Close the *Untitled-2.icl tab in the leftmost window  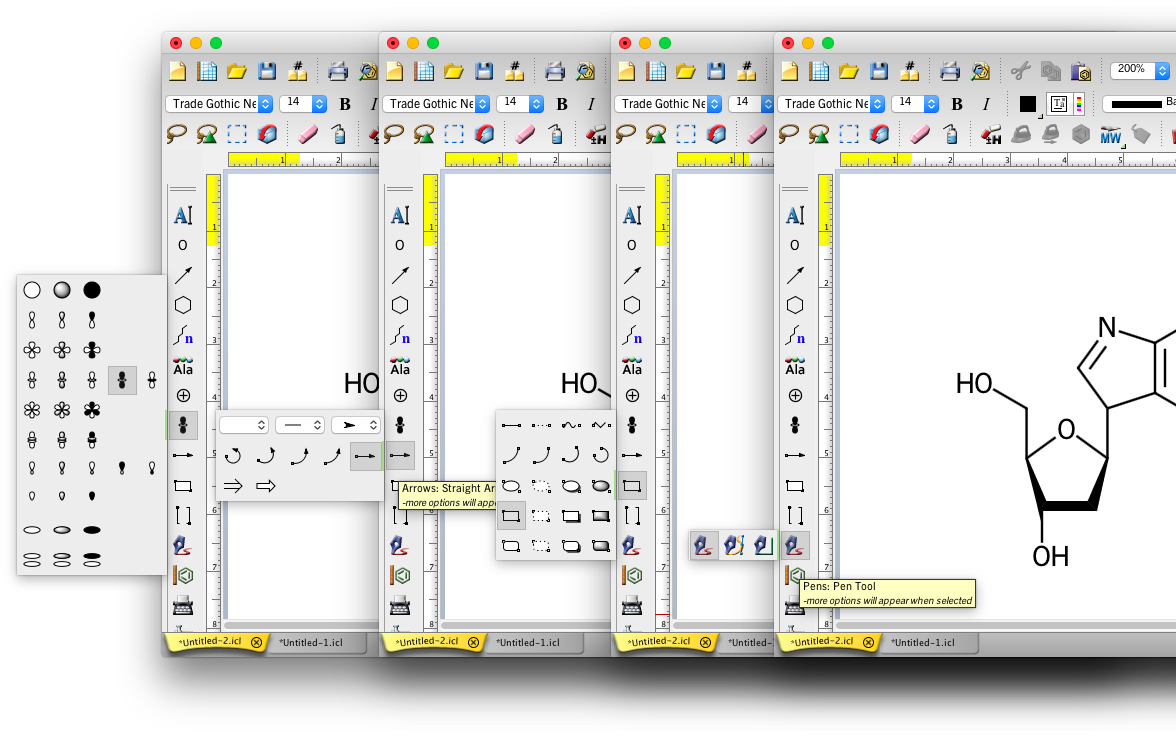tap(256, 643)
